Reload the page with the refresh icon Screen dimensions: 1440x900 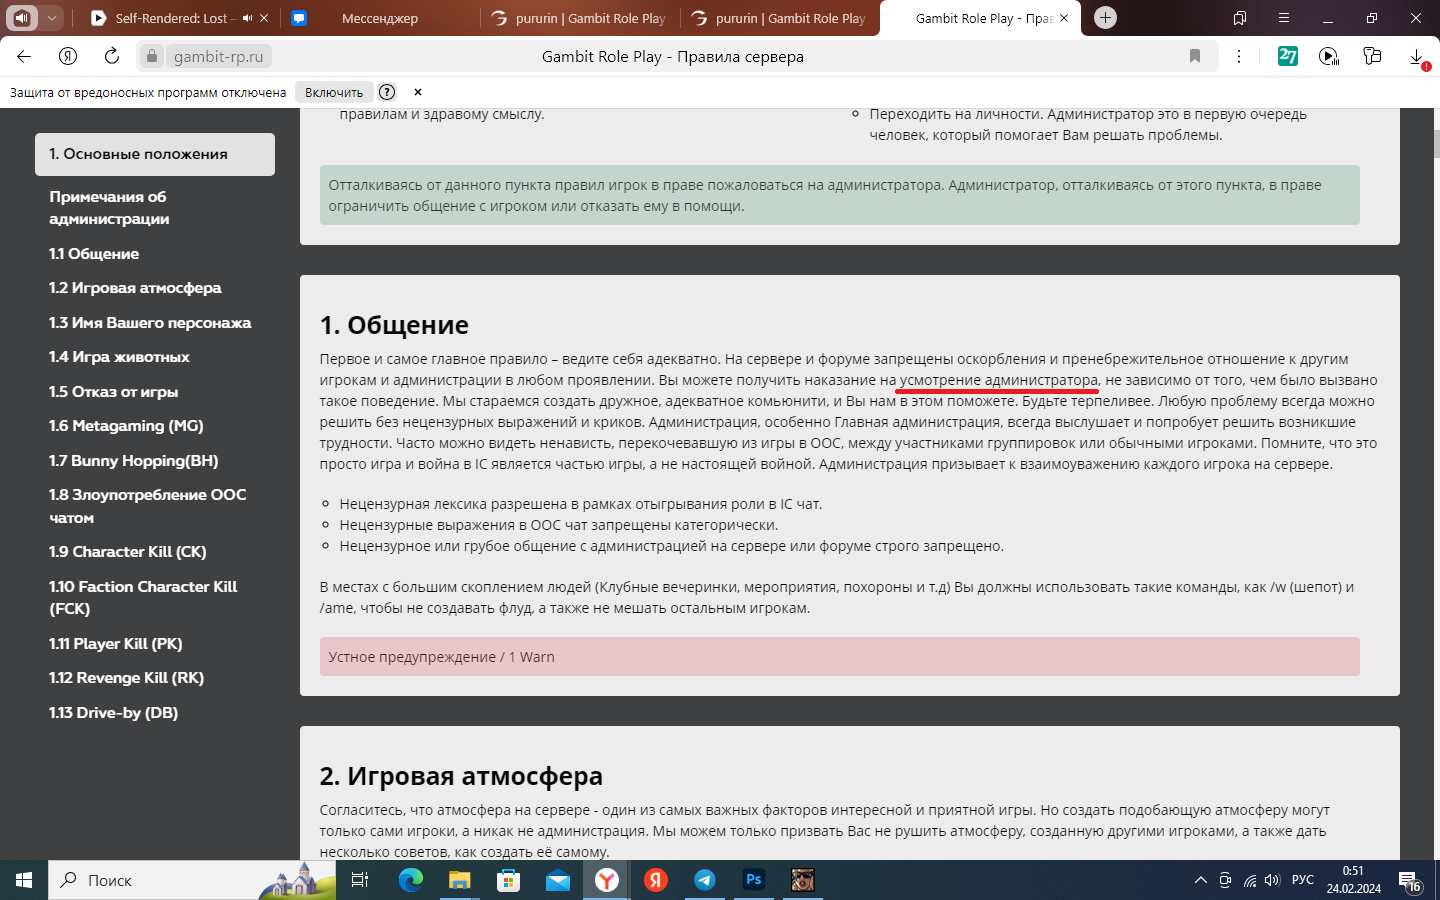coord(112,56)
